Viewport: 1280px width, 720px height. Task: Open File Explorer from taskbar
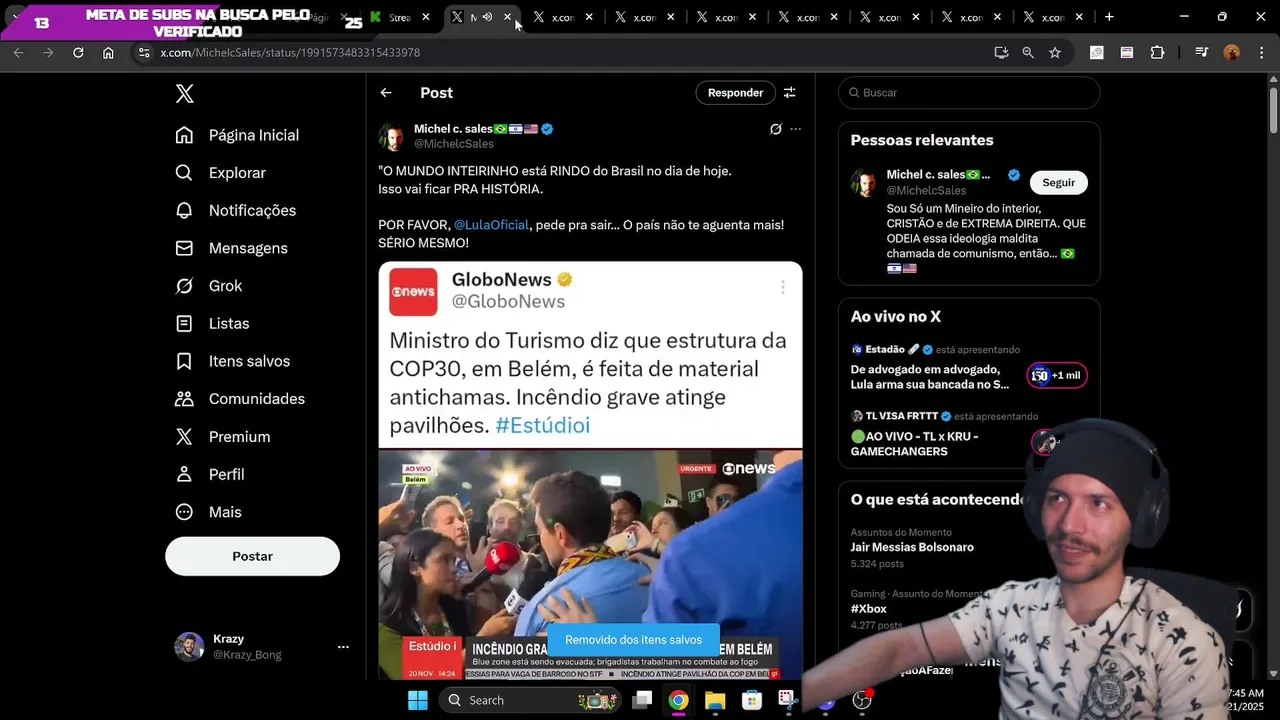(x=715, y=700)
